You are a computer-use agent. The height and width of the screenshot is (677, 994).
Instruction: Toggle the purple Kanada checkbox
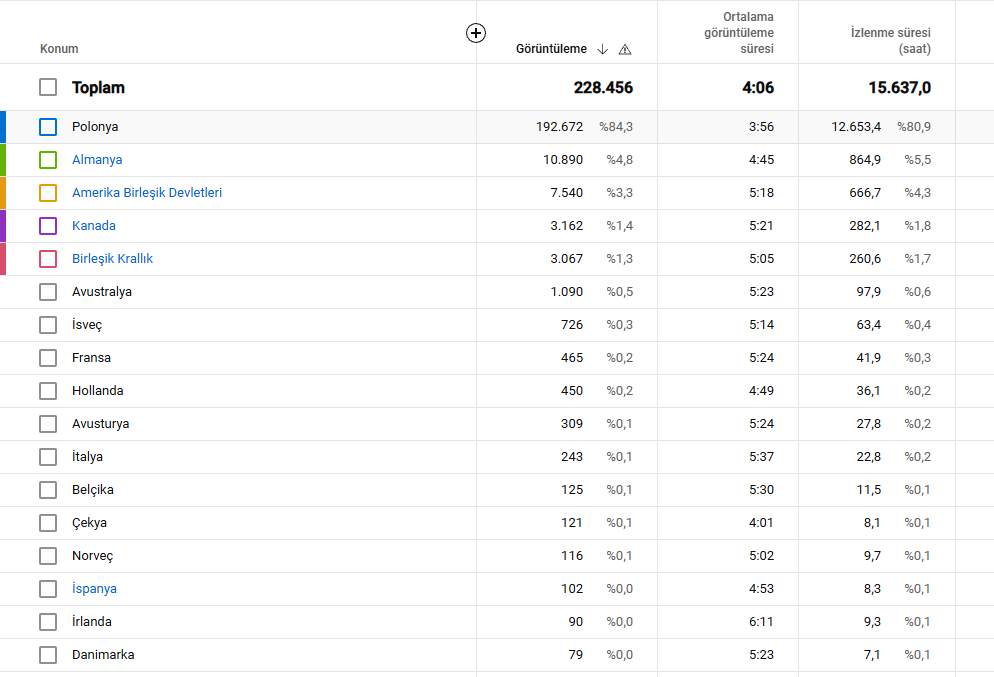(x=48, y=226)
